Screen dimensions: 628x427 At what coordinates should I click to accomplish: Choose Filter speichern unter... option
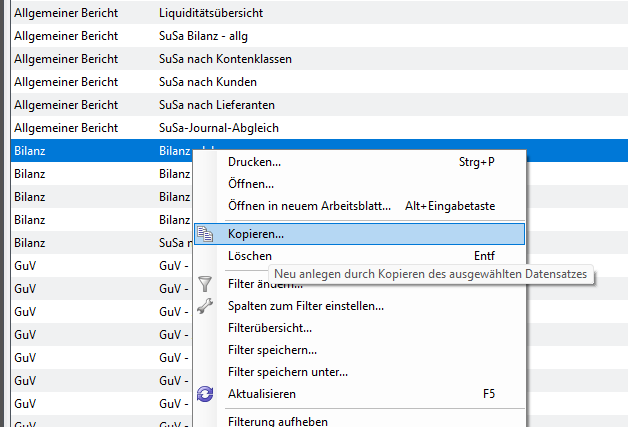pyautogui.click(x=288, y=372)
